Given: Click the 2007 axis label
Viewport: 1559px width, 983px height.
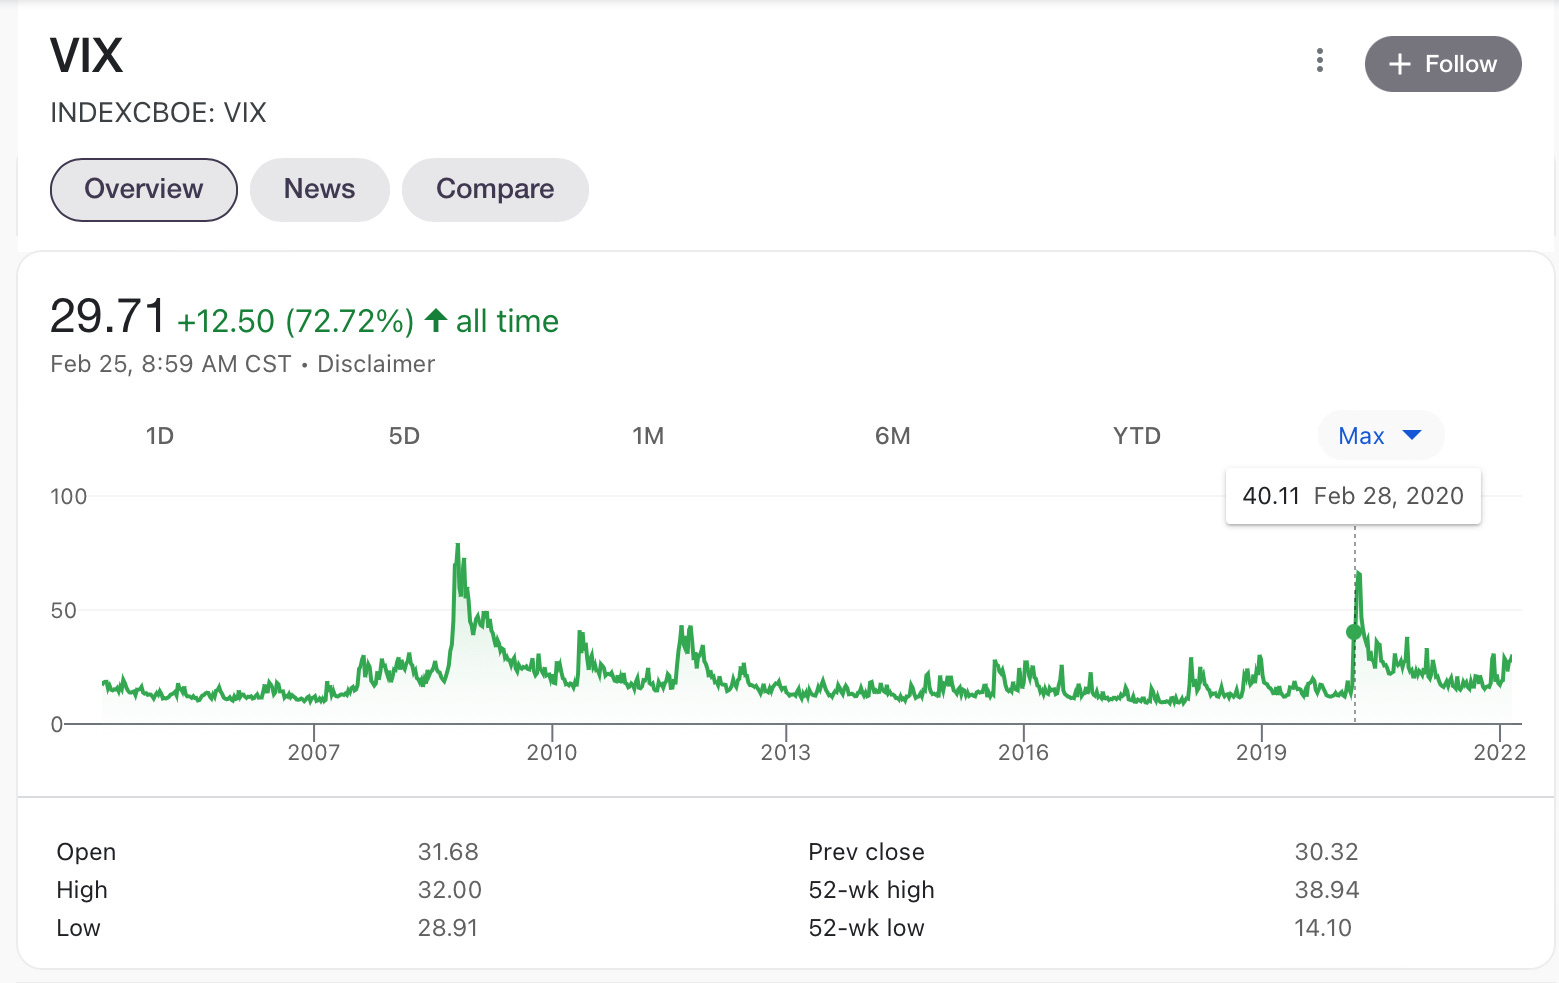Looking at the screenshot, I should click(314, 752).
